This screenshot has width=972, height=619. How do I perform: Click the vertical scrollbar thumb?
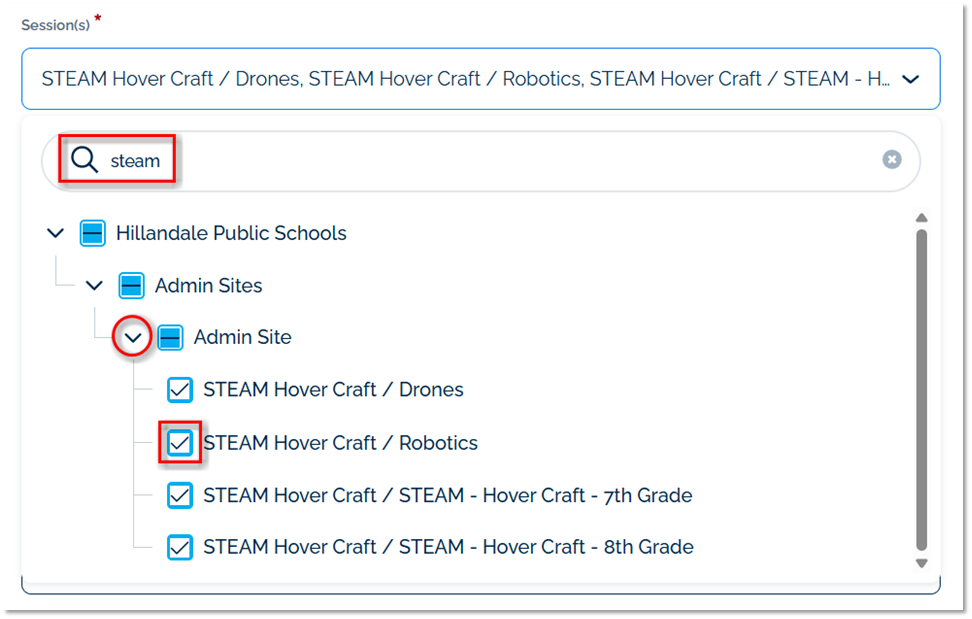921,390
